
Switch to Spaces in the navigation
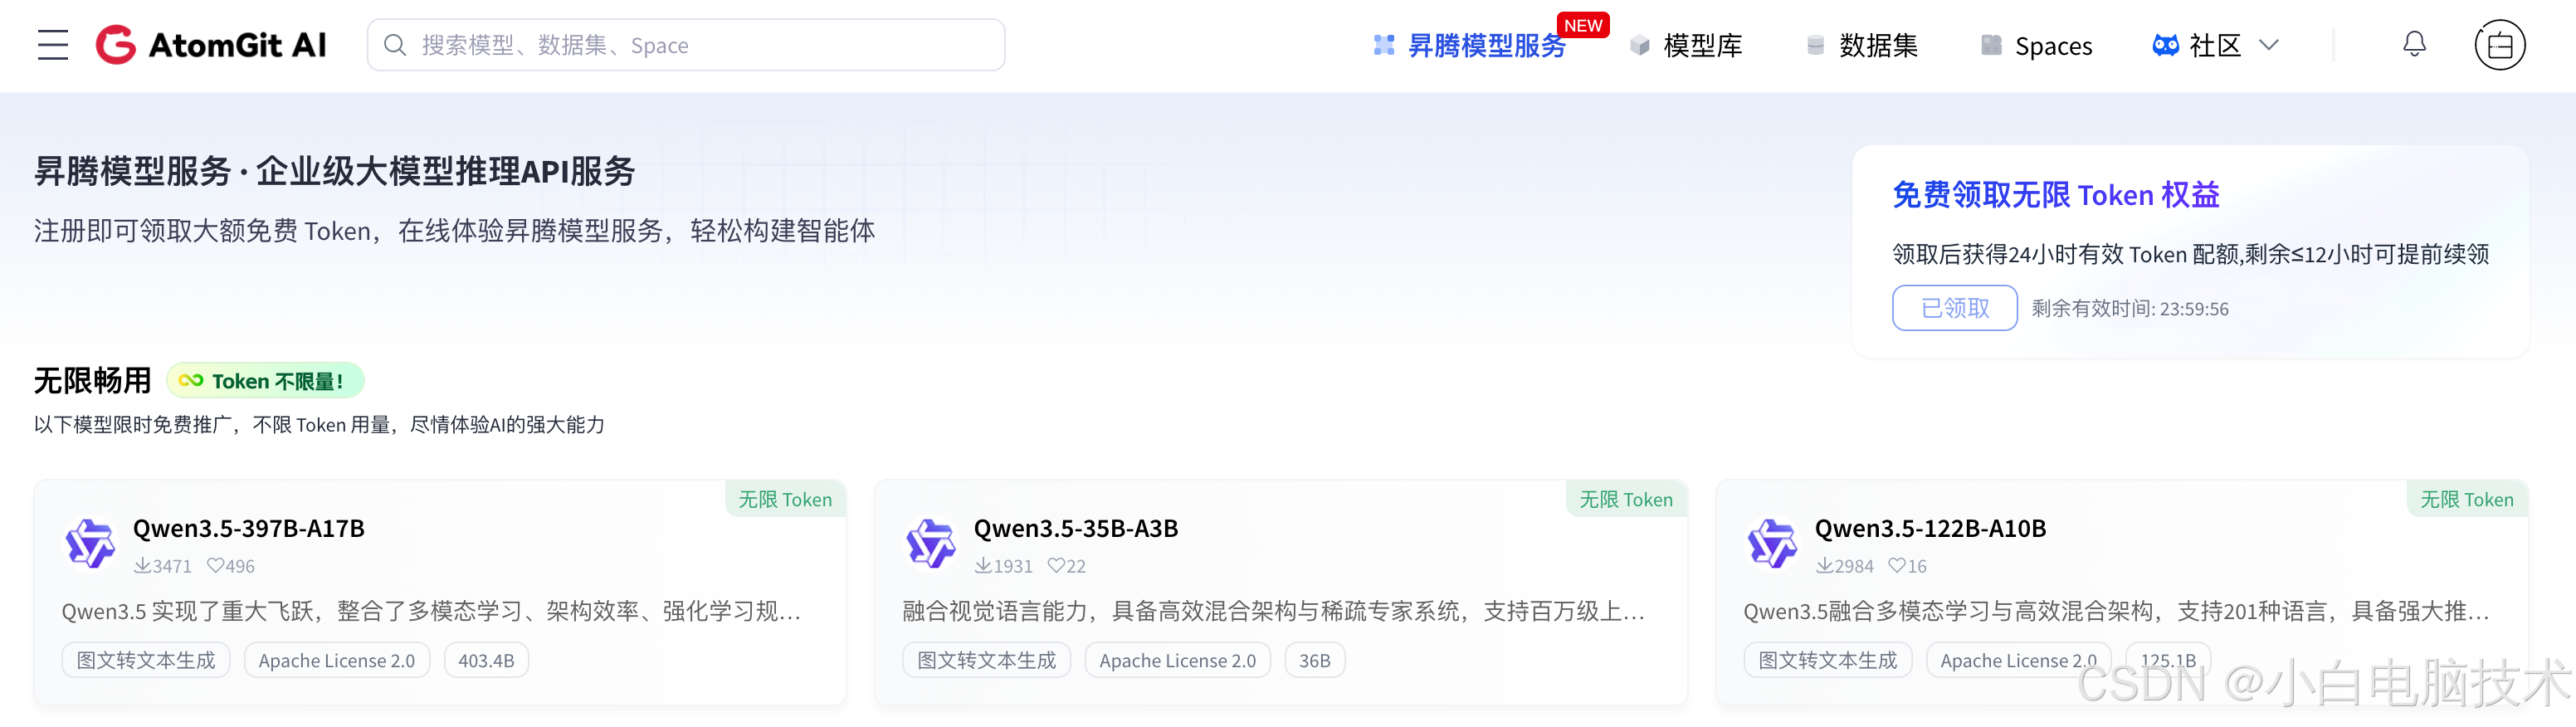point(2036,46)
